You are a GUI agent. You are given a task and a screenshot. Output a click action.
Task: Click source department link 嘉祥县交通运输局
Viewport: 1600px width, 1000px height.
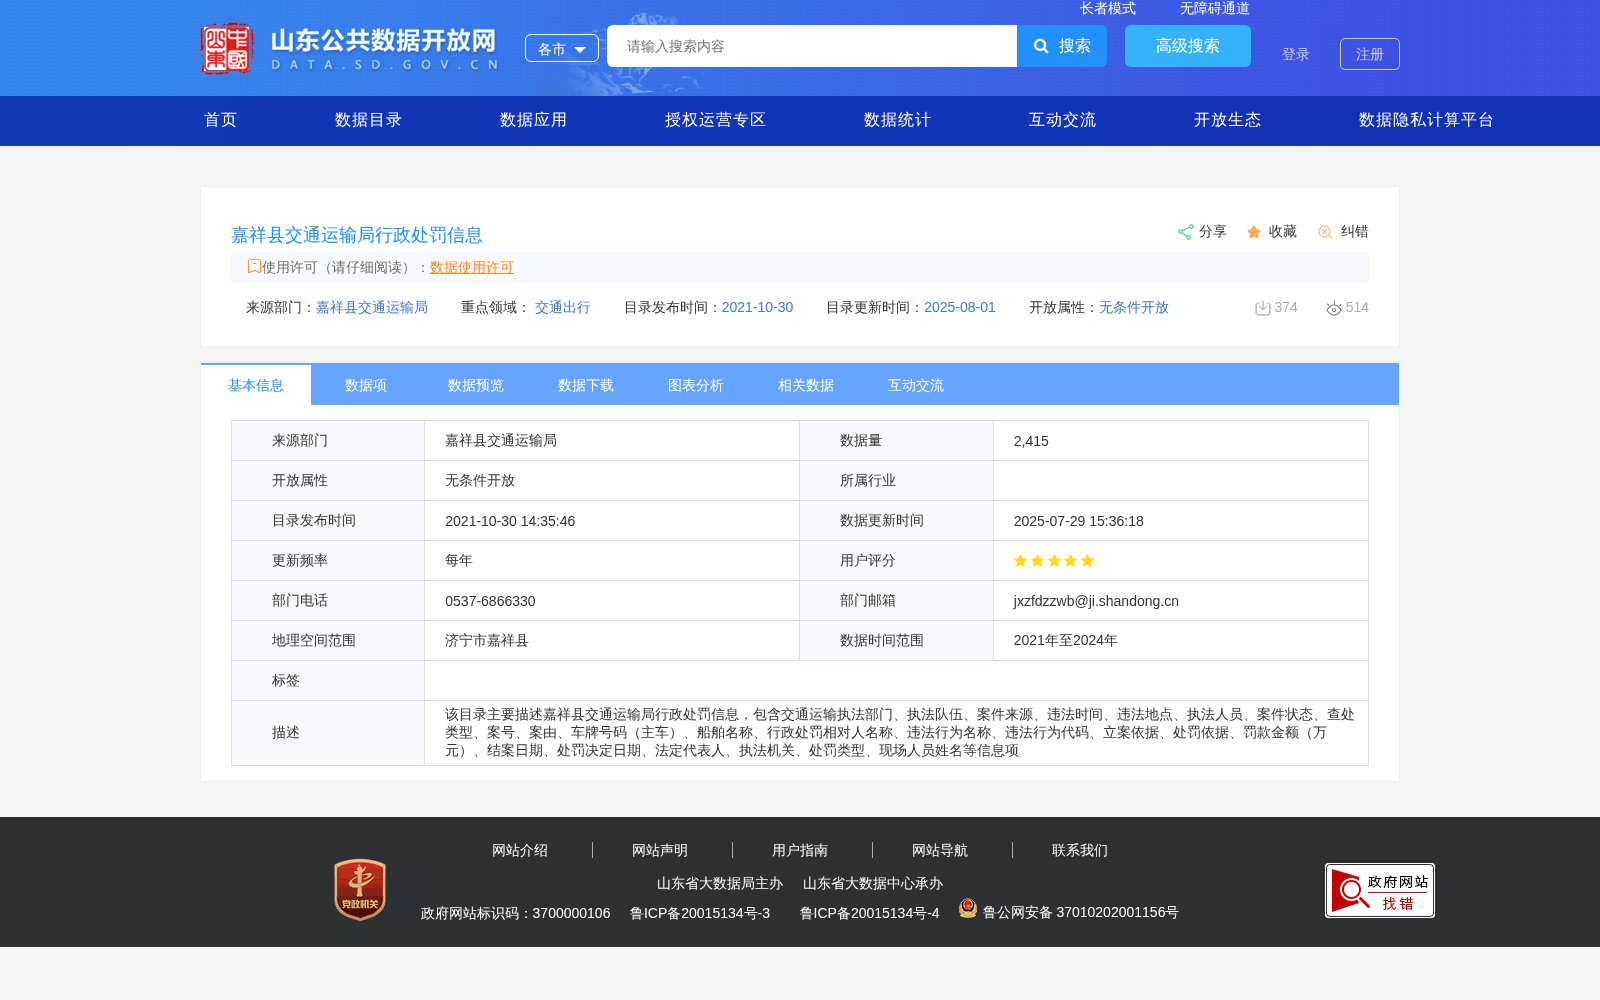coord(372,307)
